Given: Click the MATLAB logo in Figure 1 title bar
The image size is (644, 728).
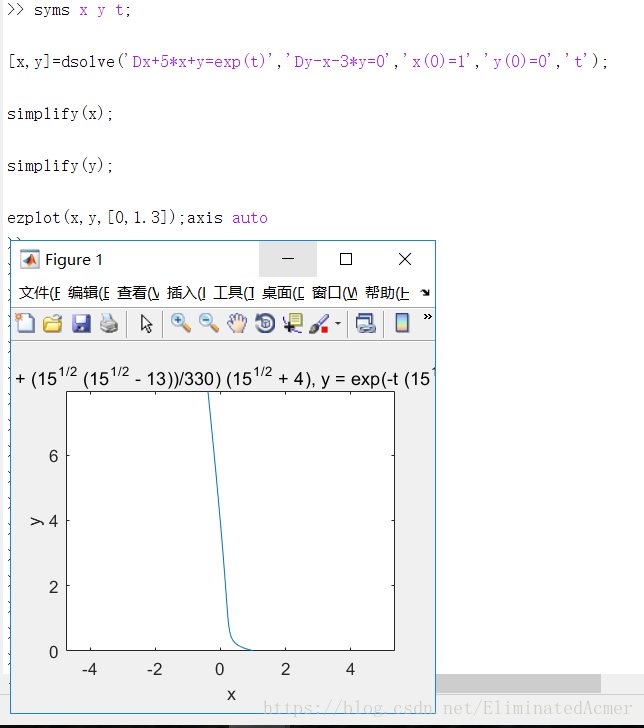Looking at the screenshot, I should [x=30, y=260].
